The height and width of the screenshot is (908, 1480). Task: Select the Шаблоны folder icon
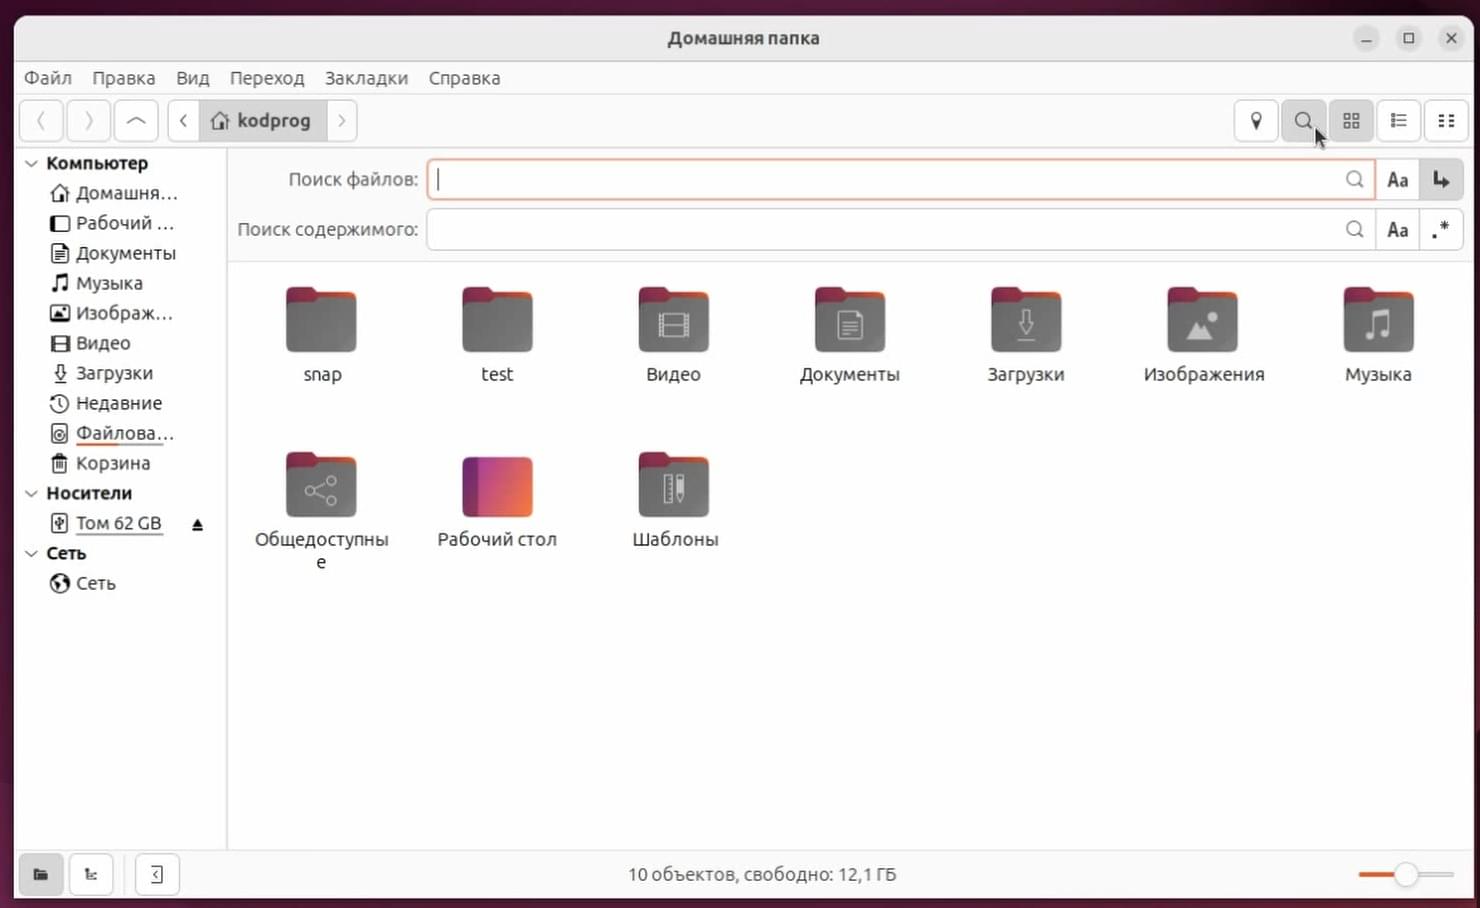tap(673, 485)
